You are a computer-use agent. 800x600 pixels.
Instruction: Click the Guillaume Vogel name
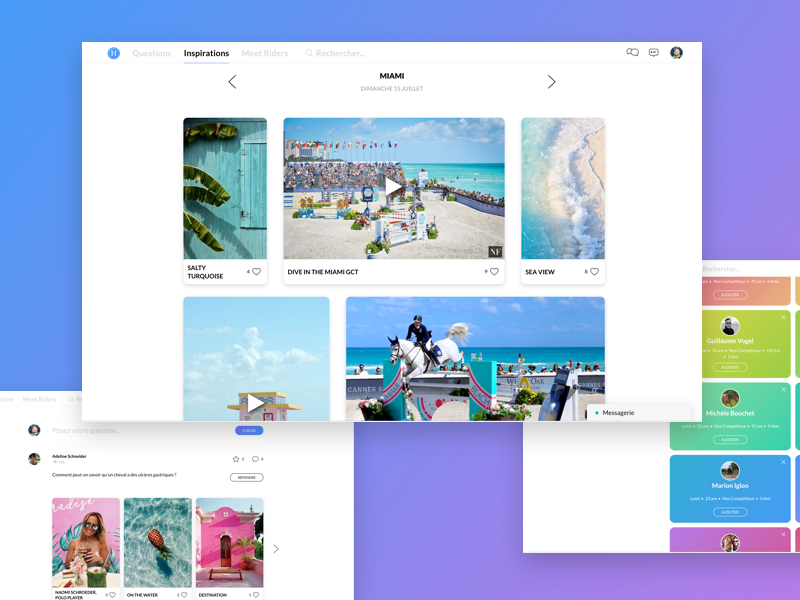[x=730, y=341]
